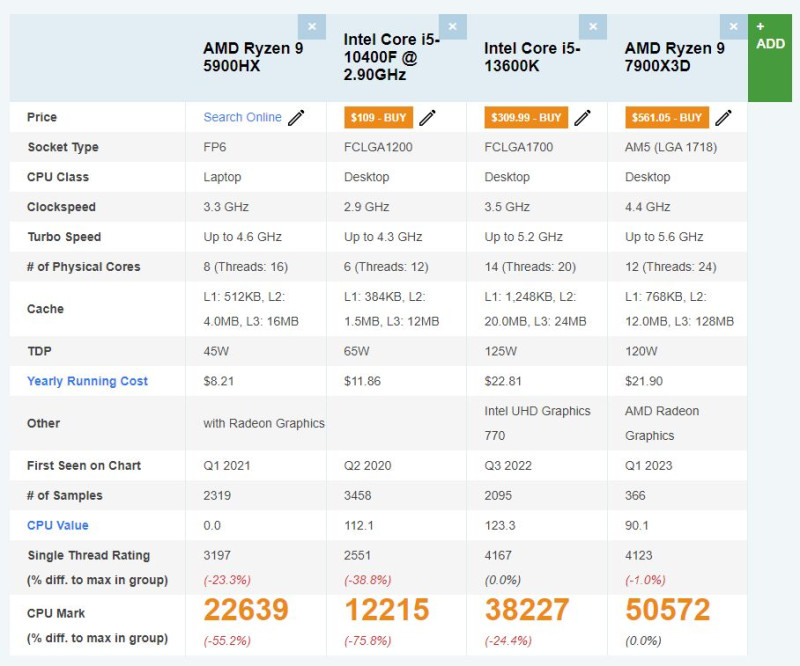Remove Intel Core i5-13600K column
800x666 pixels.
tap(593, 27)
